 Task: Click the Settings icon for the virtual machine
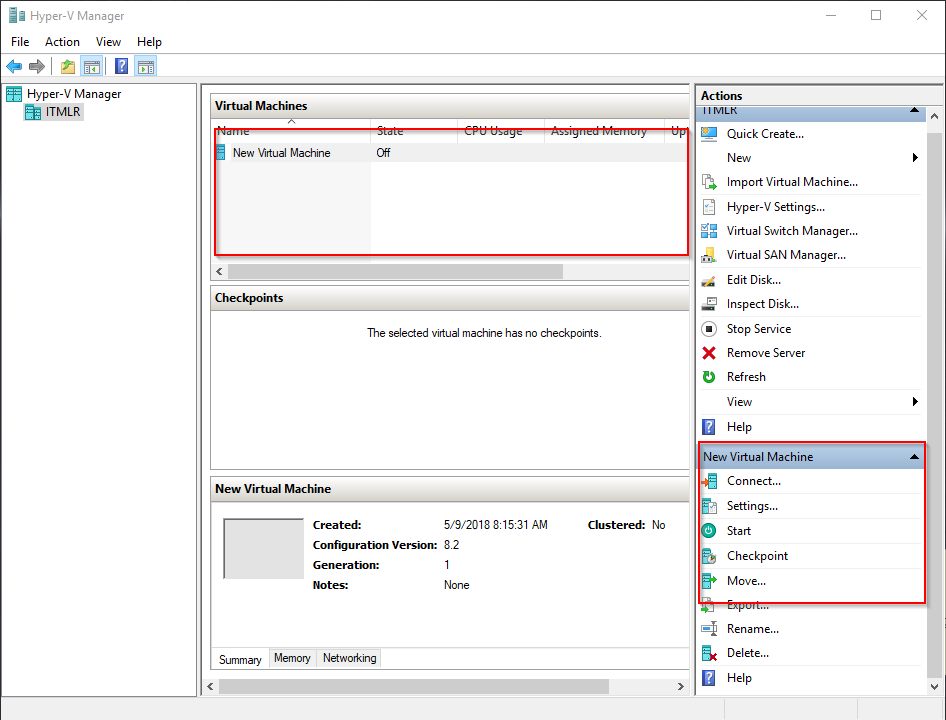click(709, 506)
